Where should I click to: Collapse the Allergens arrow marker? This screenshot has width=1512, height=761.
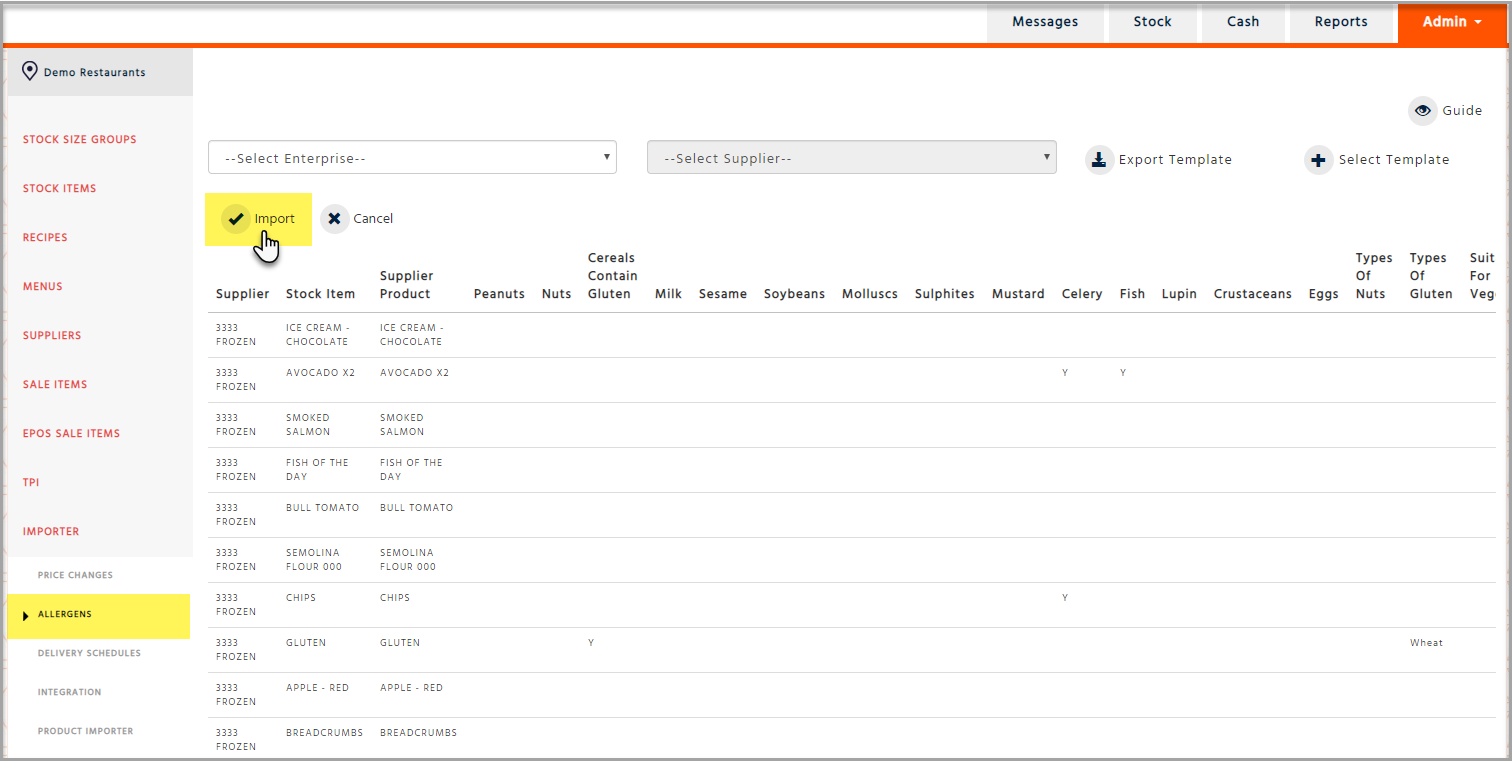(x=25, y=616)
